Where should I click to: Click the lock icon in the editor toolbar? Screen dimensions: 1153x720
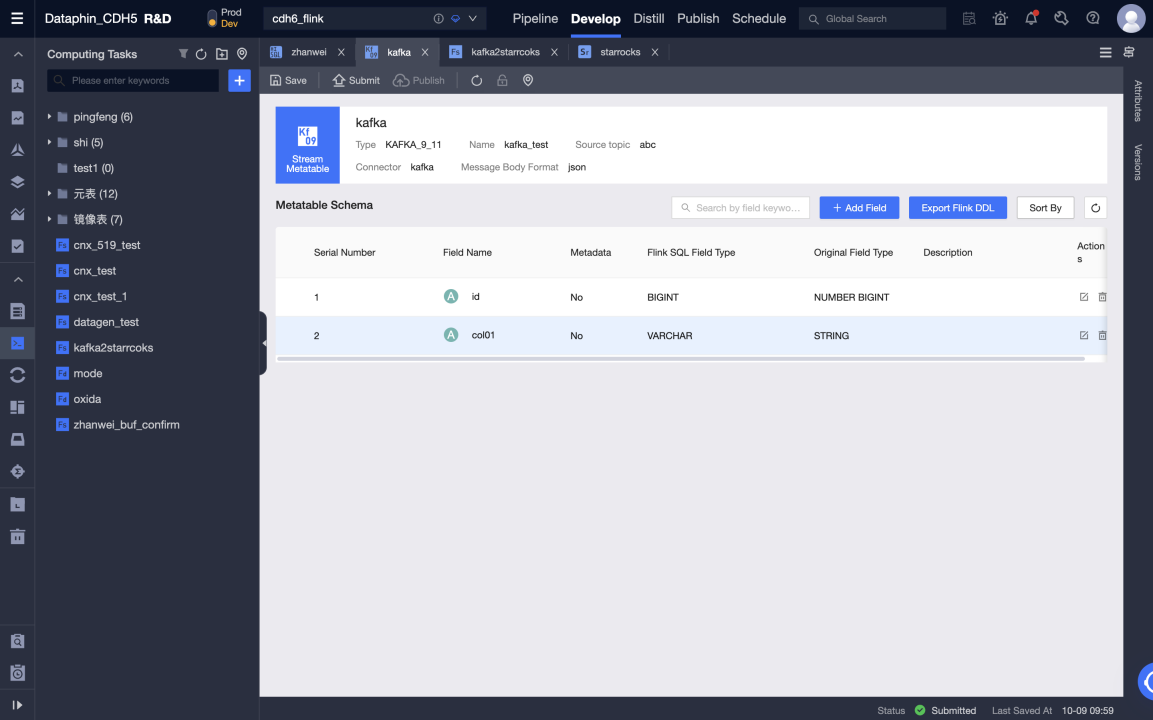pyautogui.click(x=503, y=80)
